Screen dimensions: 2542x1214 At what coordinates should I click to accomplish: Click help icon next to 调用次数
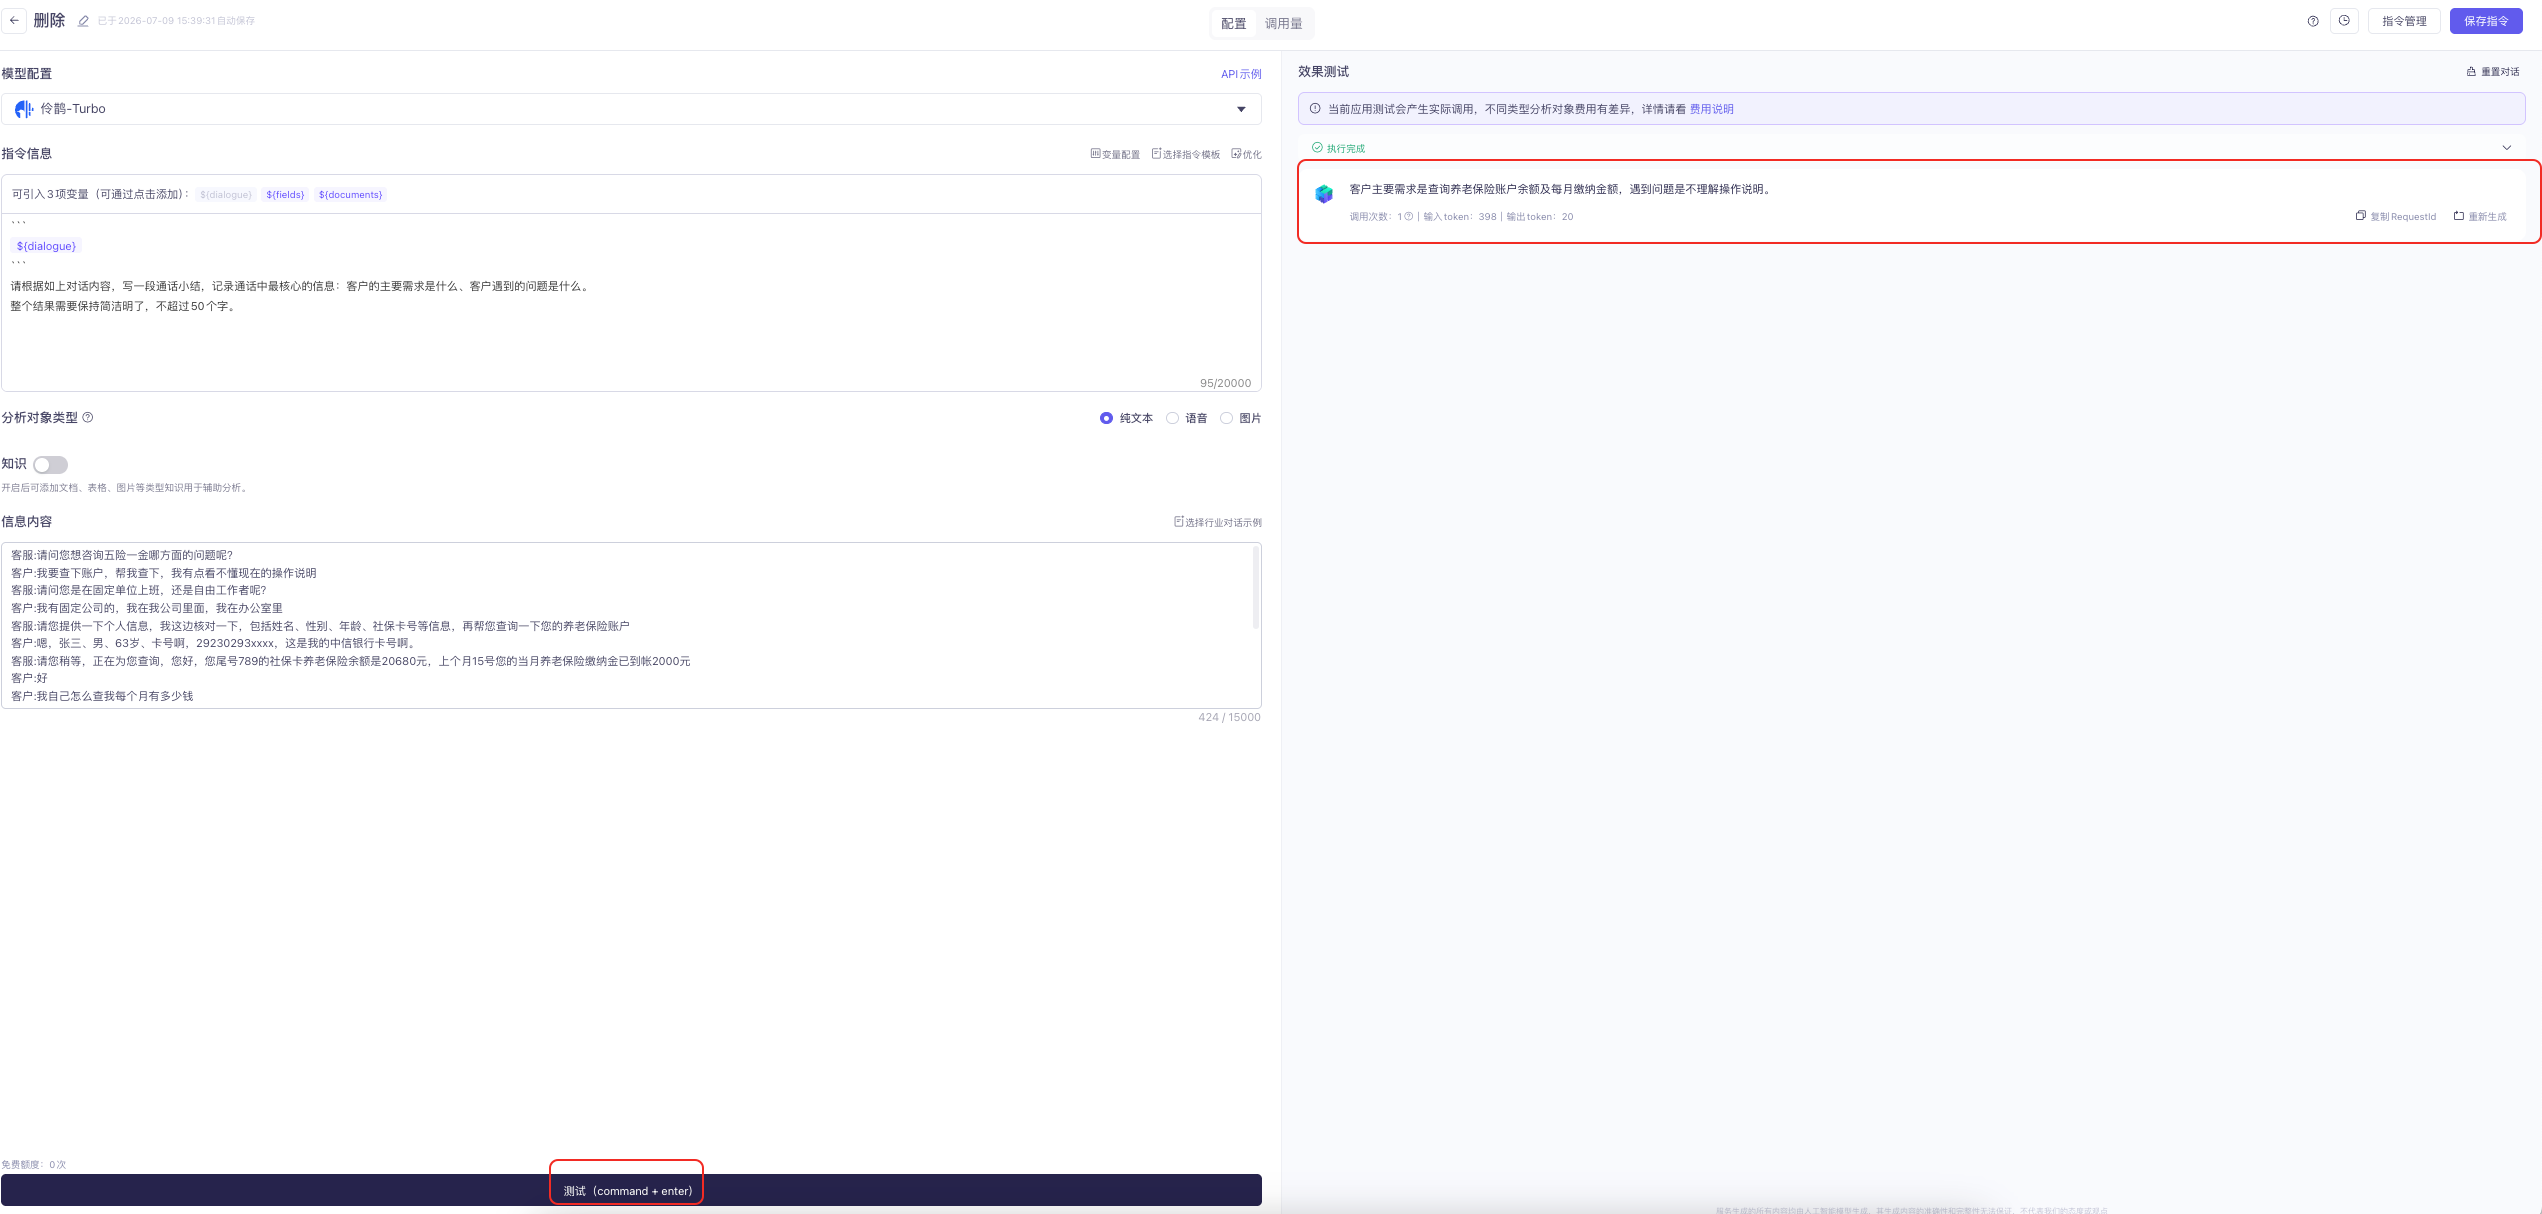(1409, 217)
